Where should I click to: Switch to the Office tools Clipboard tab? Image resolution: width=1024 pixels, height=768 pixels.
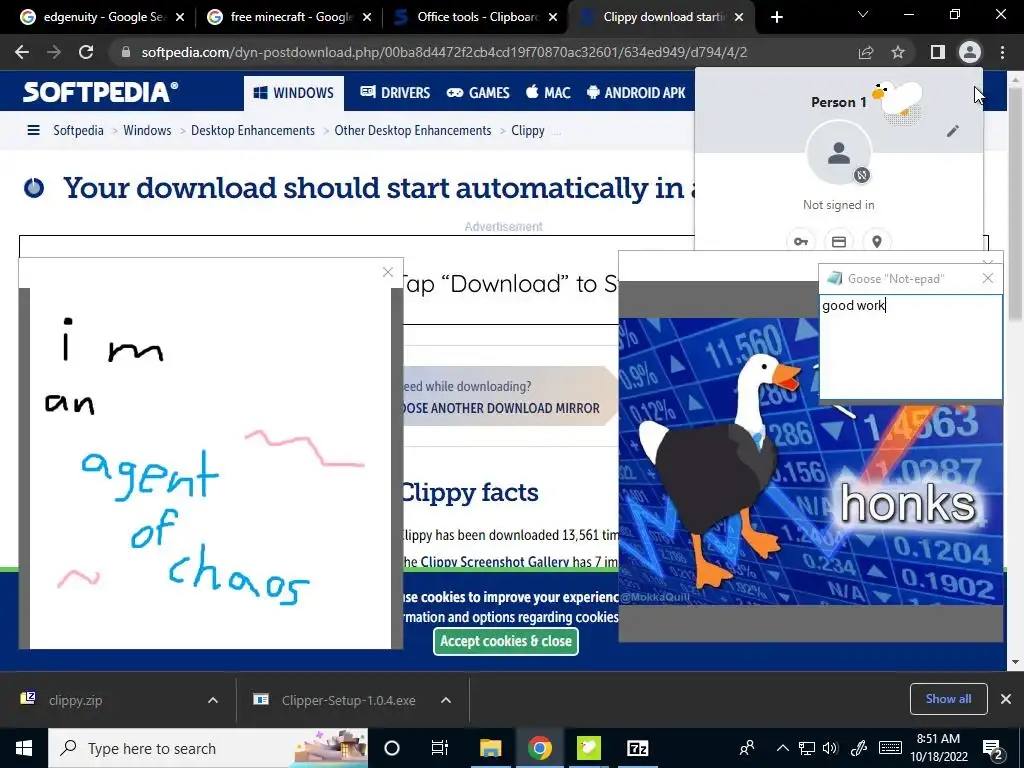(x=476, y=17)
